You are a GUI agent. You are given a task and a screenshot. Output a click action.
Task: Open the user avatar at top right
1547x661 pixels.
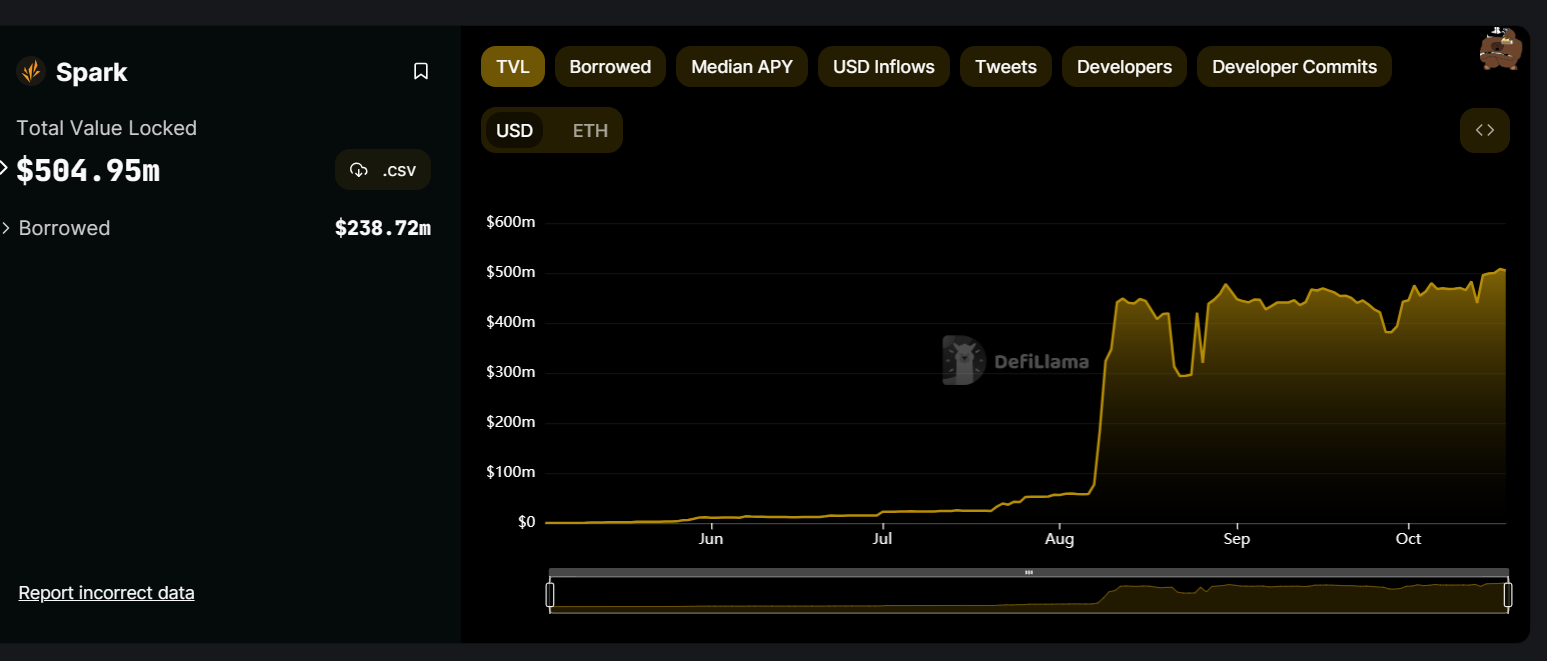point(1500,48)
